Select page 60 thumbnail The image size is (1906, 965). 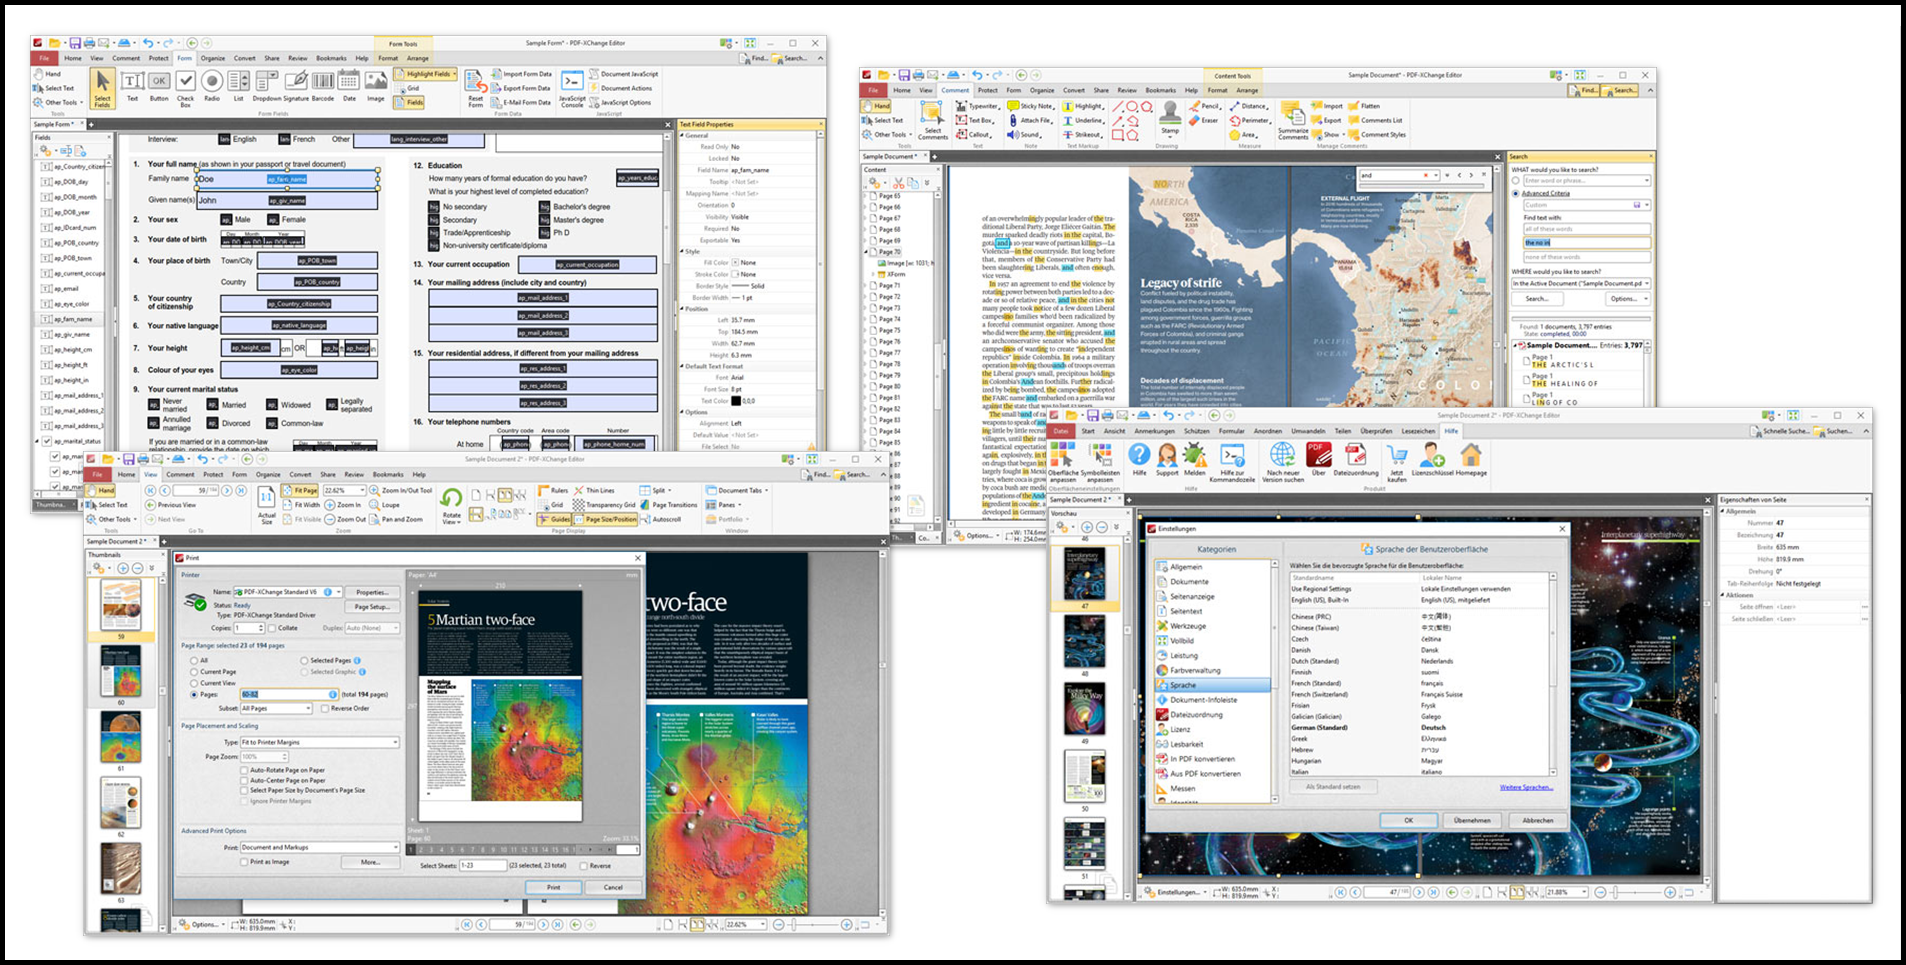coord(121,671)
